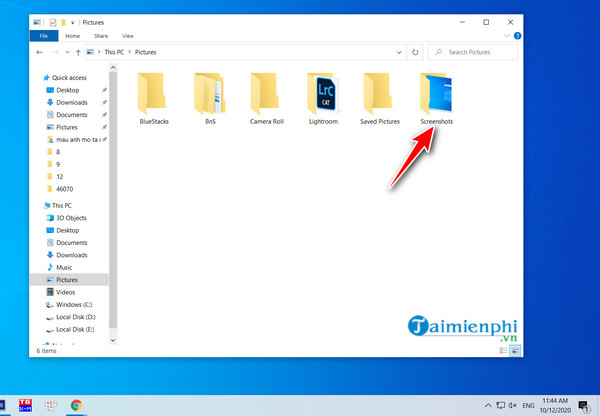
Task: Select This PC in navigation pane
Action: pyautogui.click(x=62, y=206)
